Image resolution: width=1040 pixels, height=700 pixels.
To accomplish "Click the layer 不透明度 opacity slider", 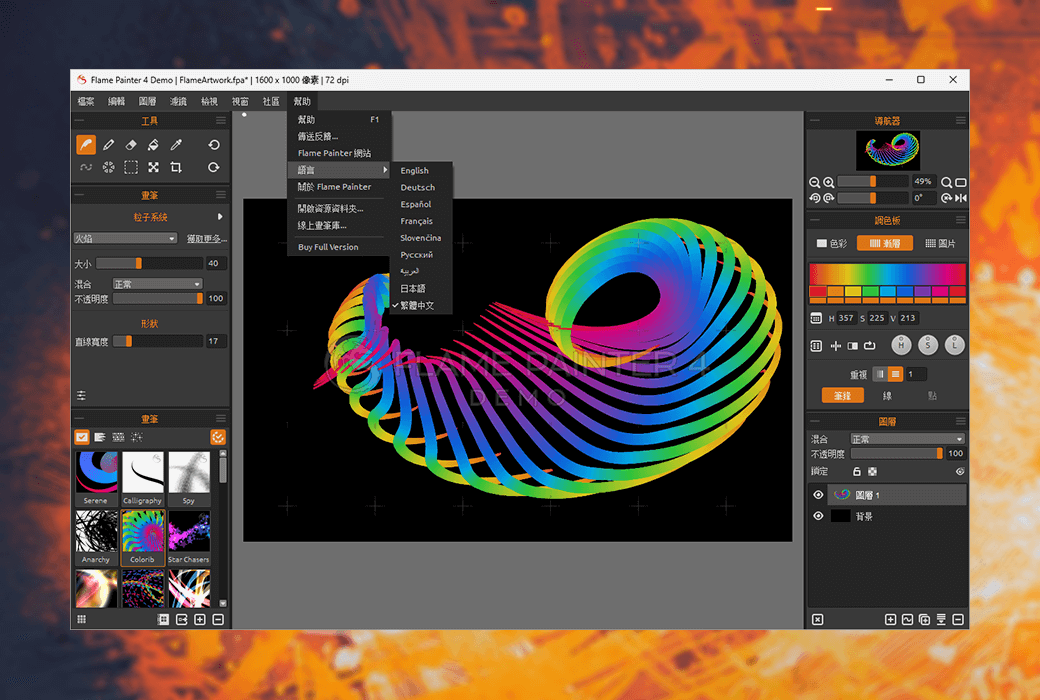I will (897, 454).
